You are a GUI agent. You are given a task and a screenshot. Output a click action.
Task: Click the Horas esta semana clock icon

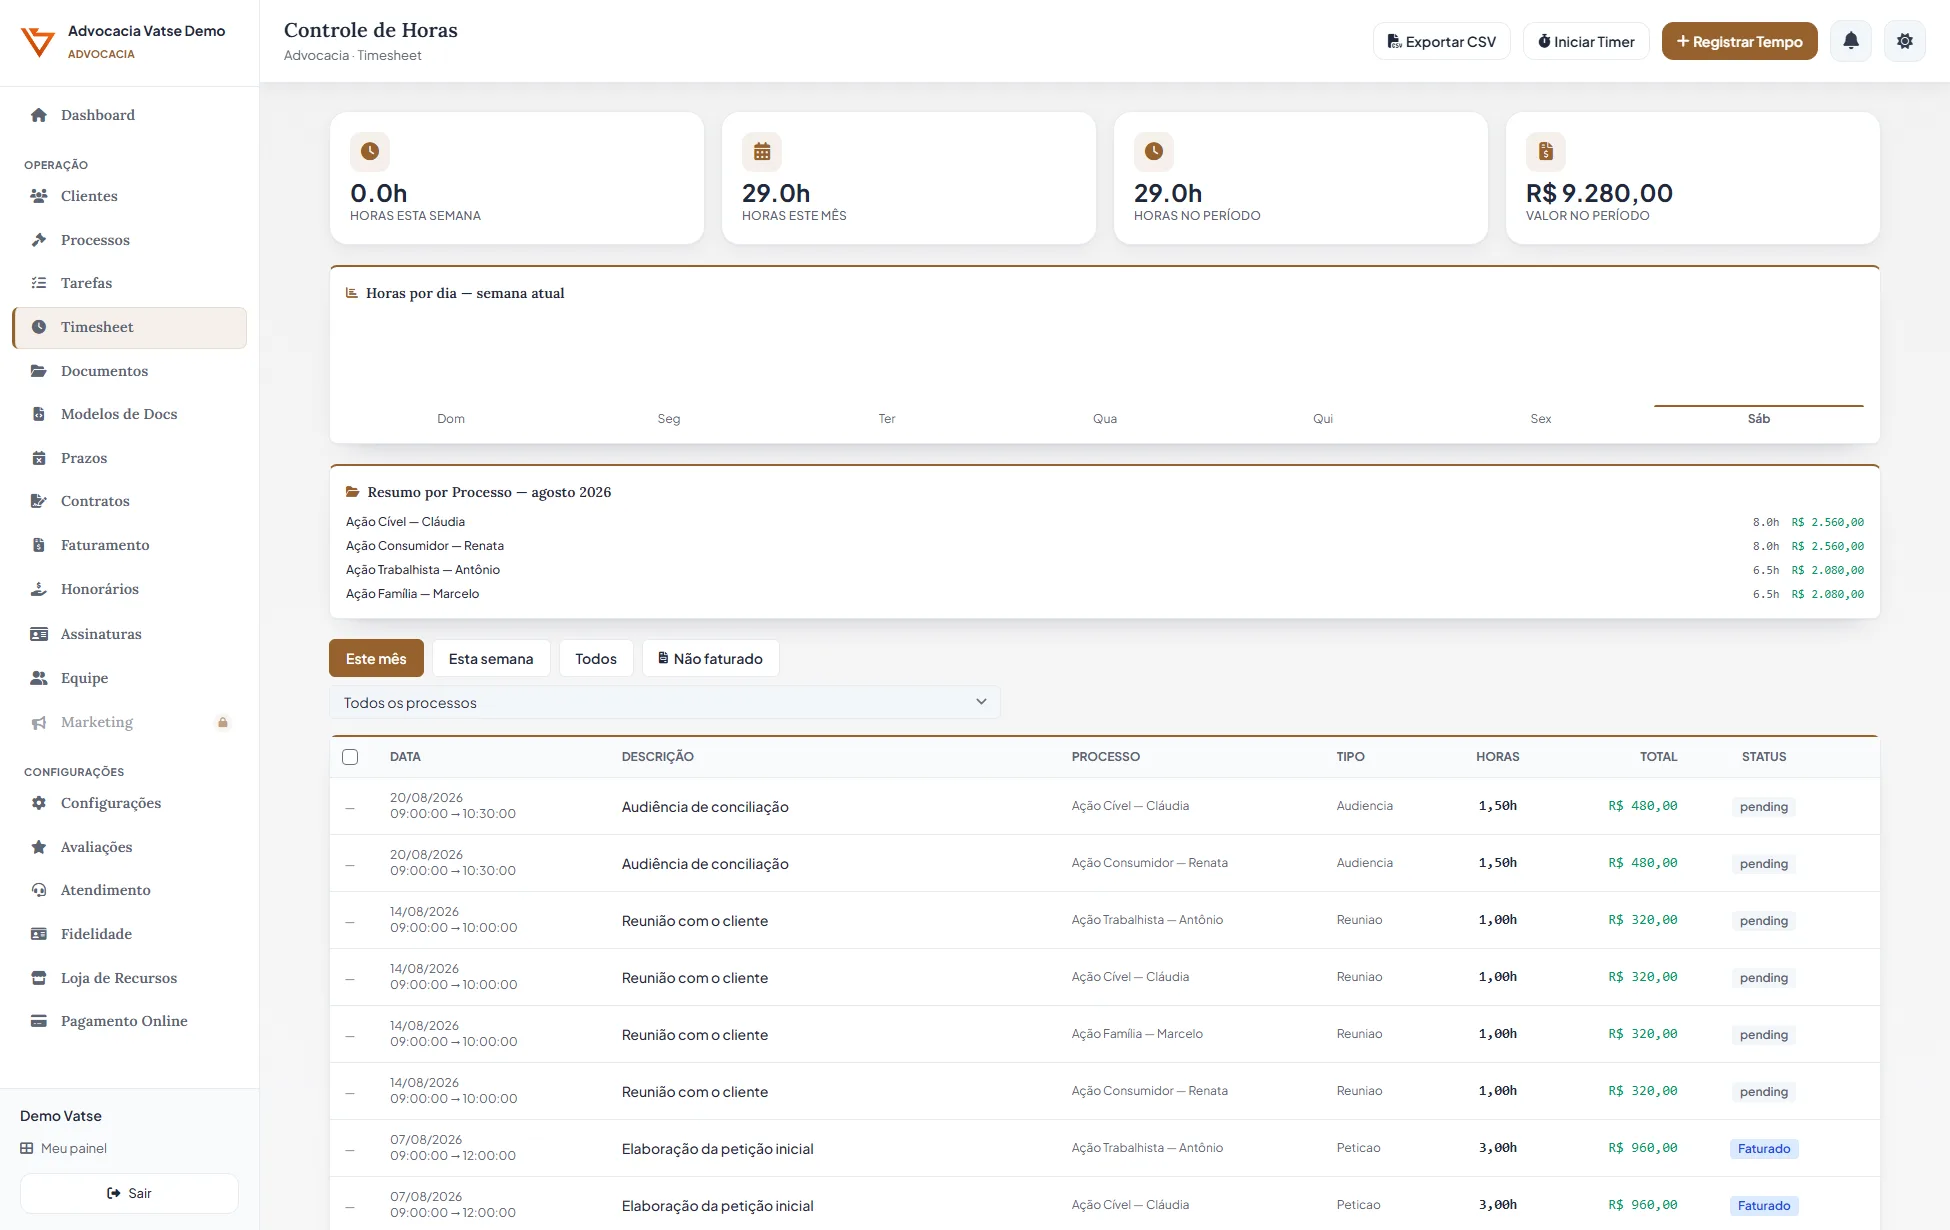tap(370, 152)
